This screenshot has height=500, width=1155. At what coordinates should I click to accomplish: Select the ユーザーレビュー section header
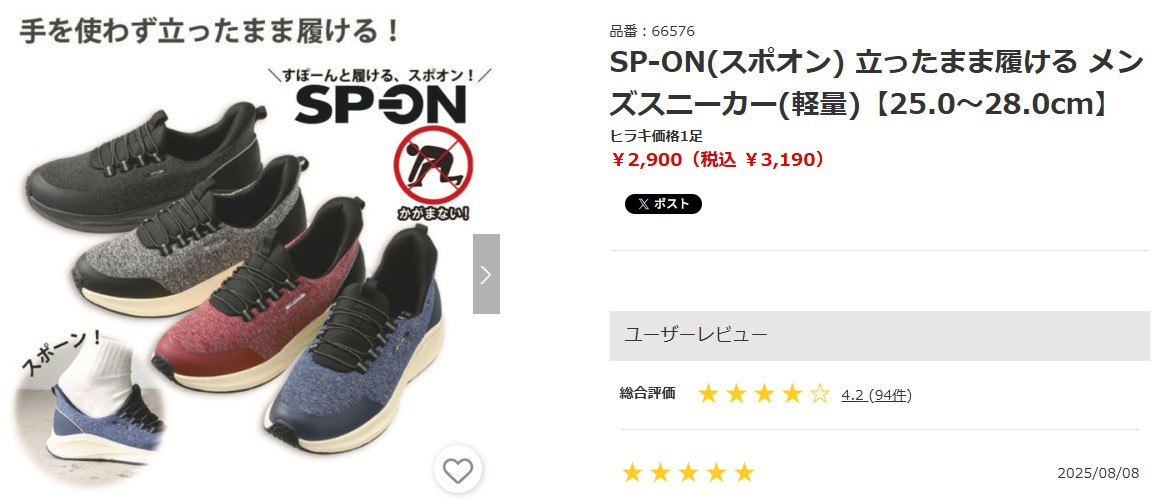880,335
